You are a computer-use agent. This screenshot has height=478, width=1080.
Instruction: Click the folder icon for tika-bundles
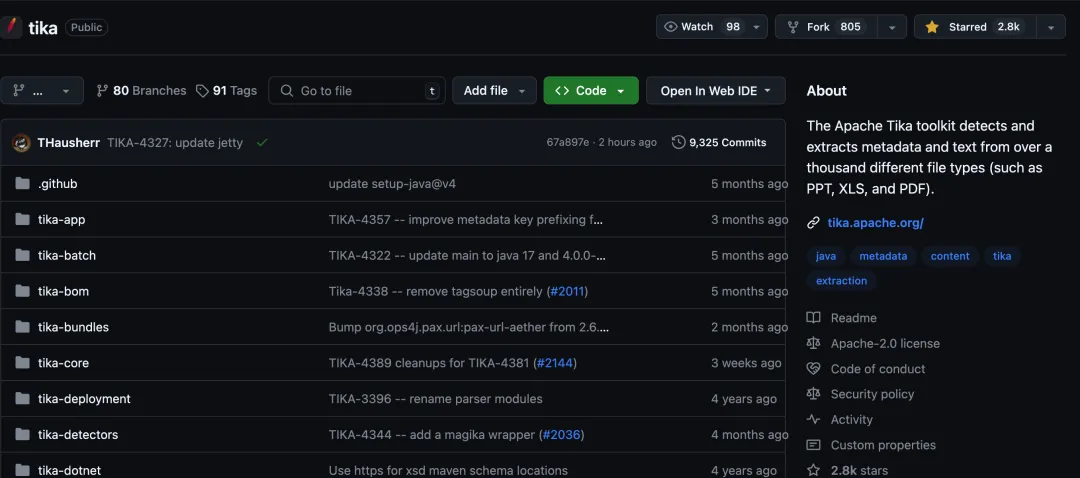[23, 326]
